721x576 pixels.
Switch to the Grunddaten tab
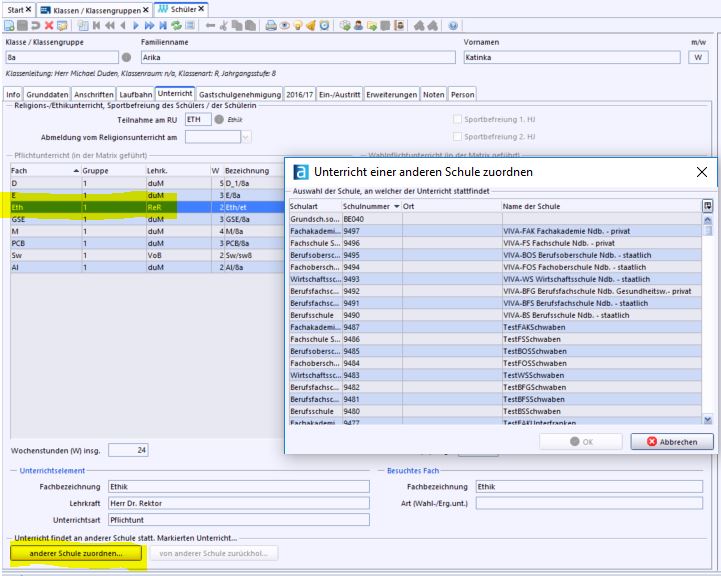pos(47,94)
